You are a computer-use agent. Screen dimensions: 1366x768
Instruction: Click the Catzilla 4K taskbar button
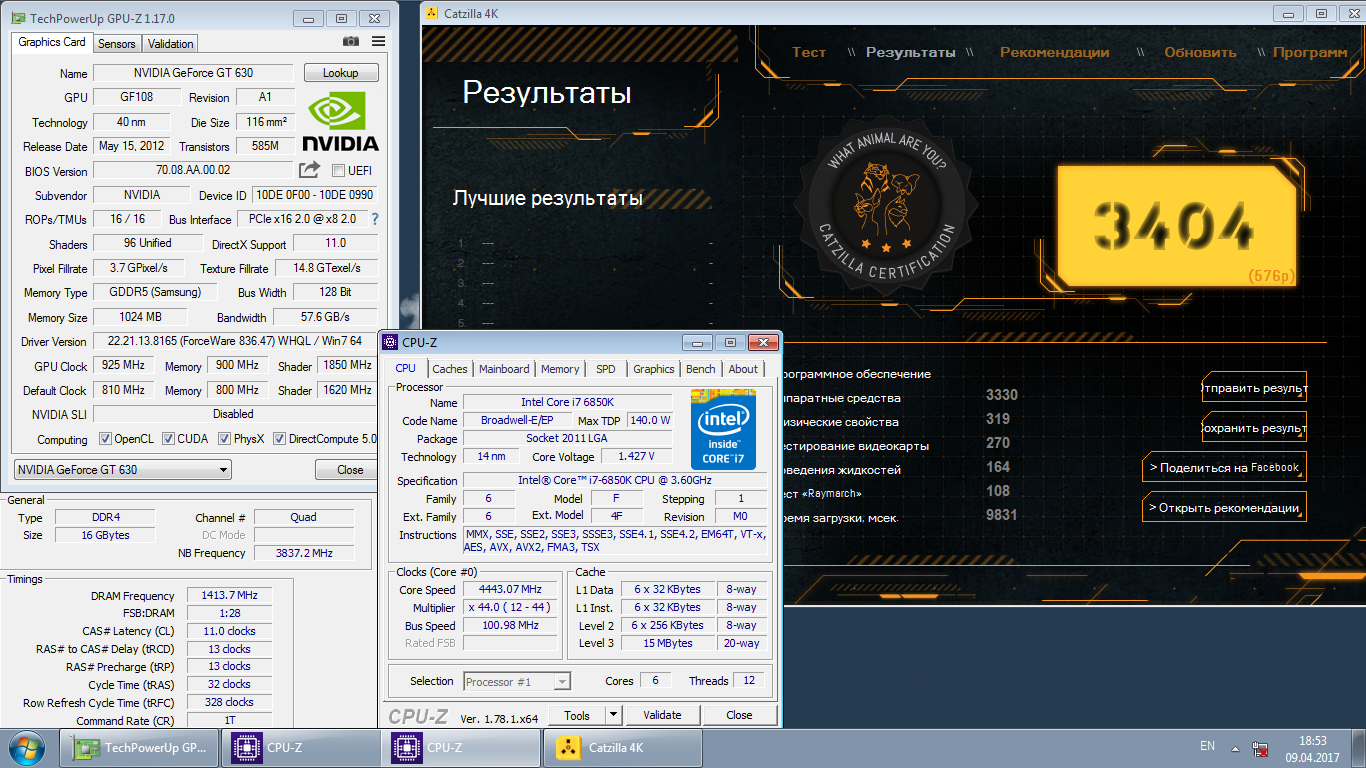[x=622, y=747]
